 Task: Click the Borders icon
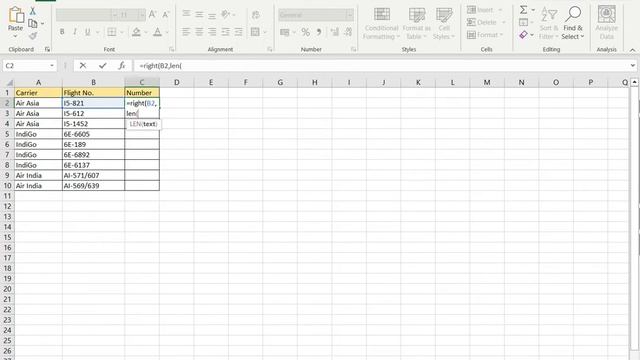pos(111,32)
